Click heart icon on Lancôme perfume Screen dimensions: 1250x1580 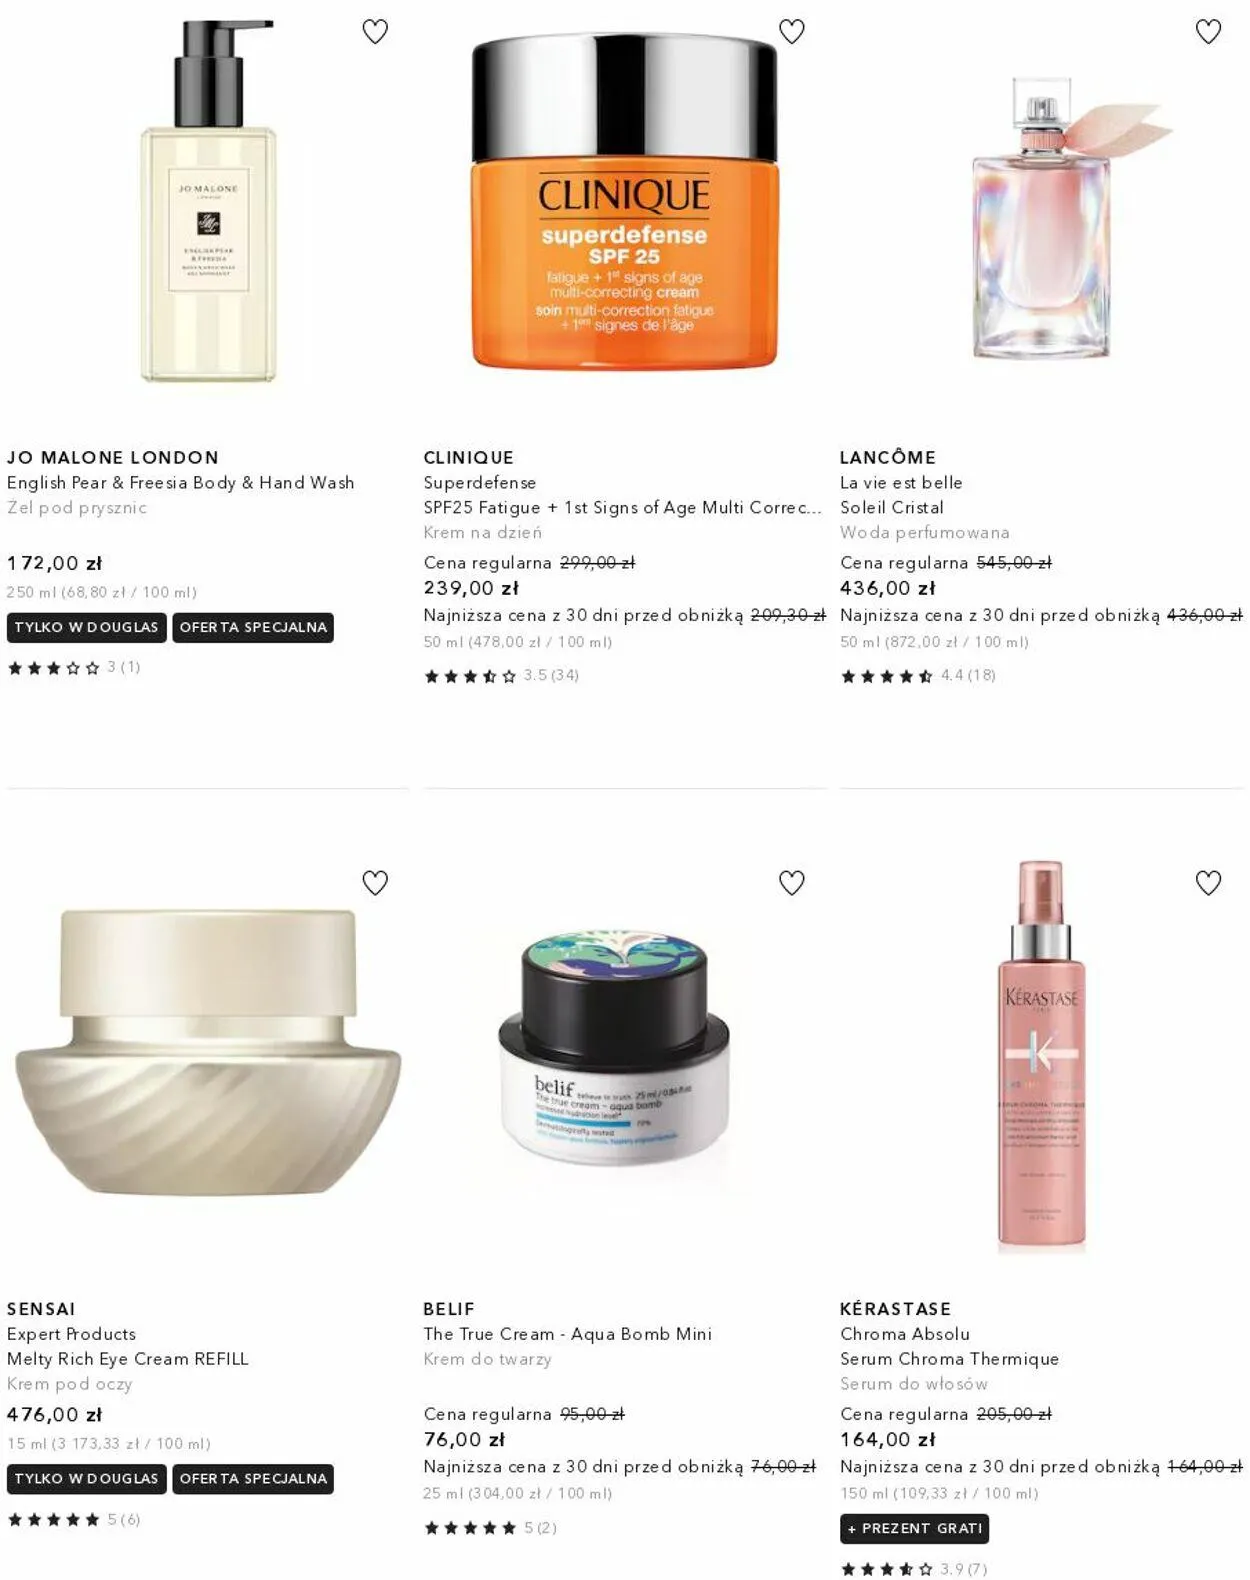tap(1208, 32)
